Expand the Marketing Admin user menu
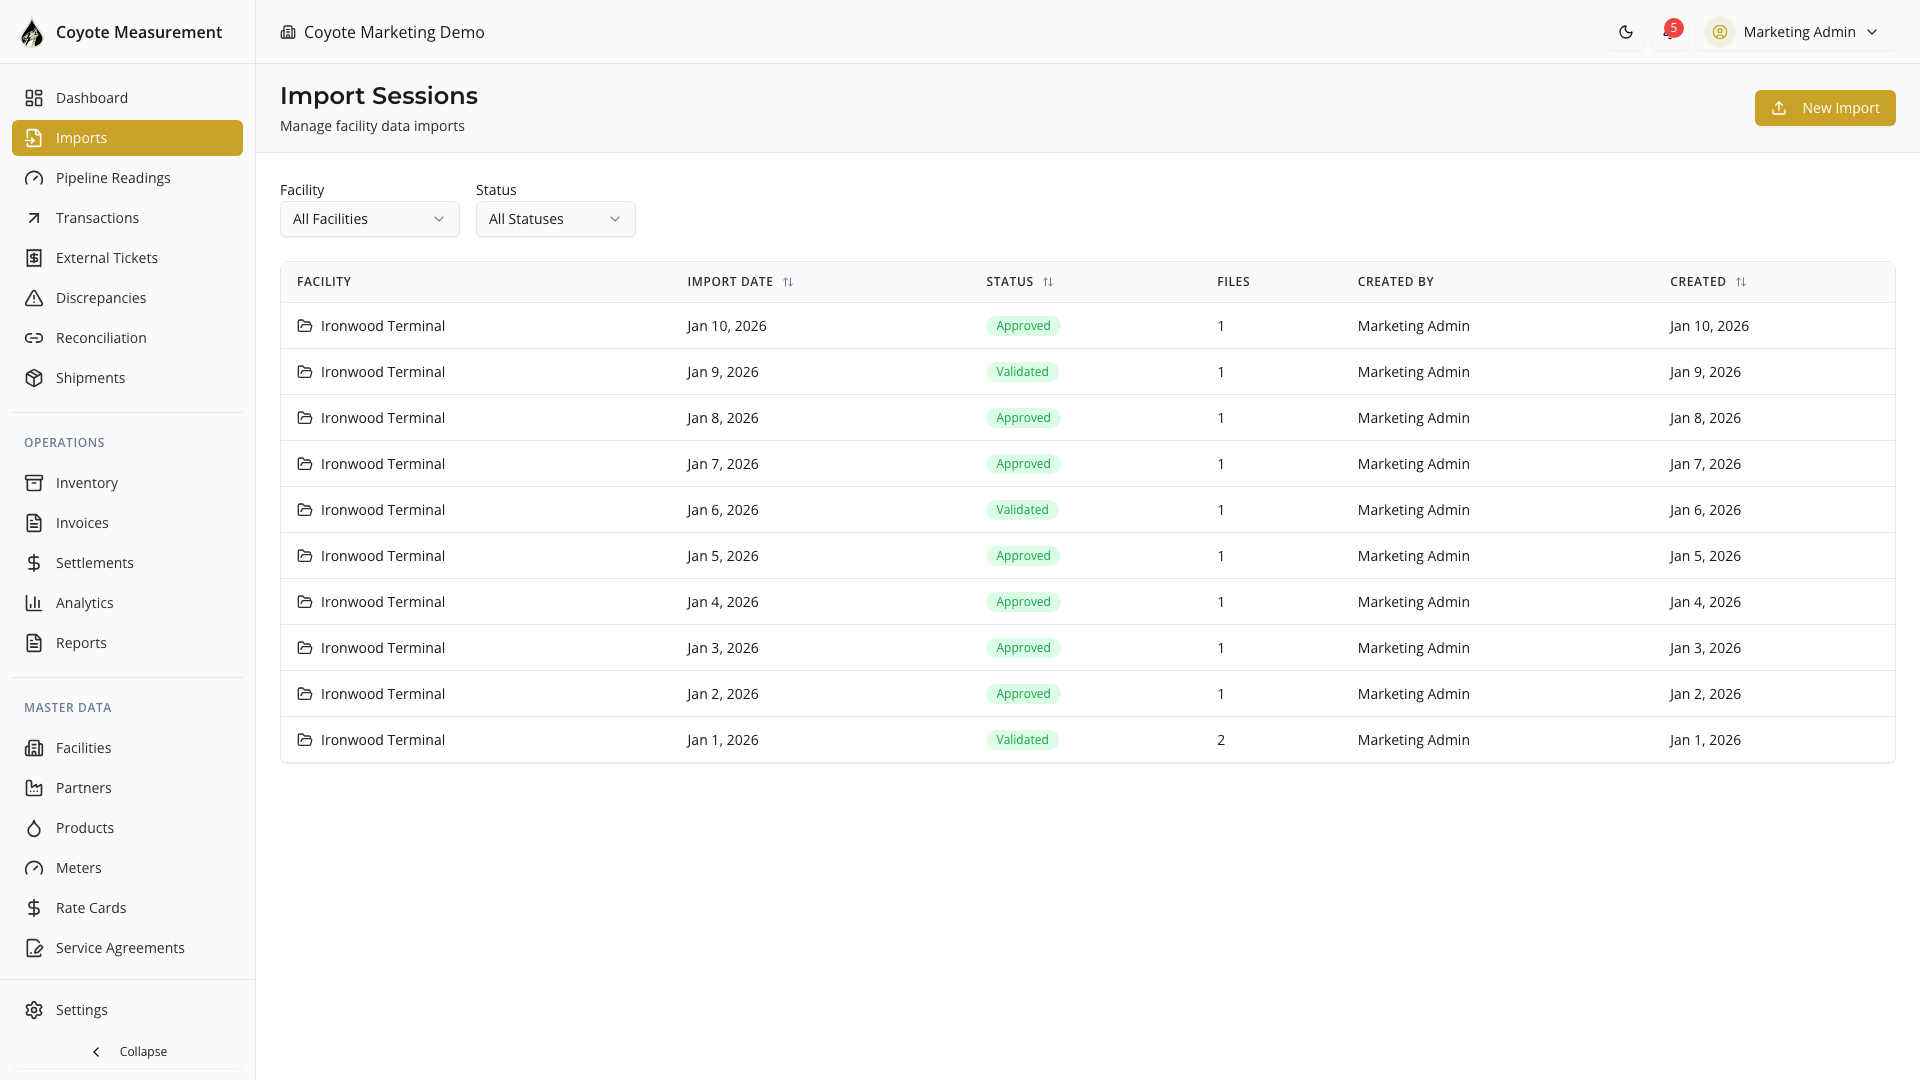Viewport: 1920px width, 1080px height. (1796, 32)
